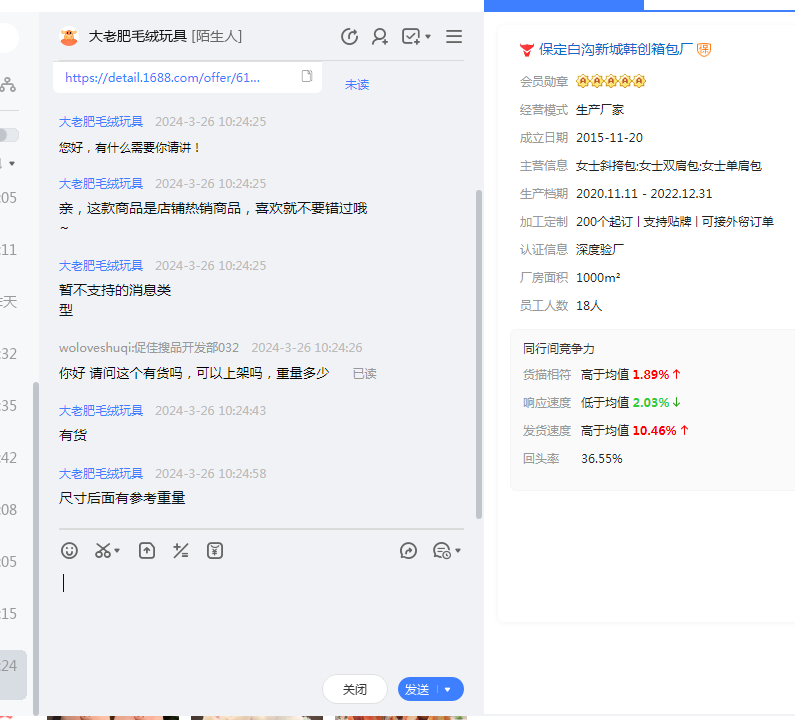Image resolution: width=795 pixels, height=720 pixels.
Task: Click the scissors screenshot tool
Action: (x=103, y=551)
